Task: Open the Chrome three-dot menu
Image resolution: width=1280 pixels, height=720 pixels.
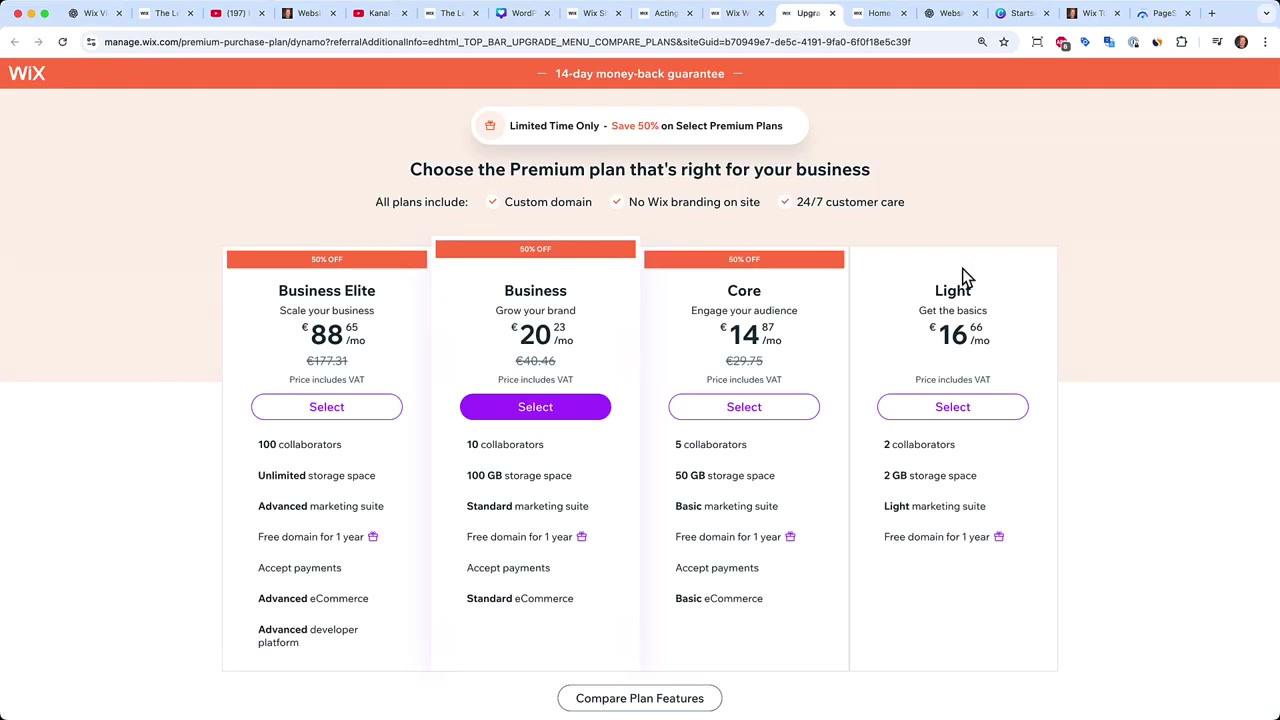Action: point(1265,42)
